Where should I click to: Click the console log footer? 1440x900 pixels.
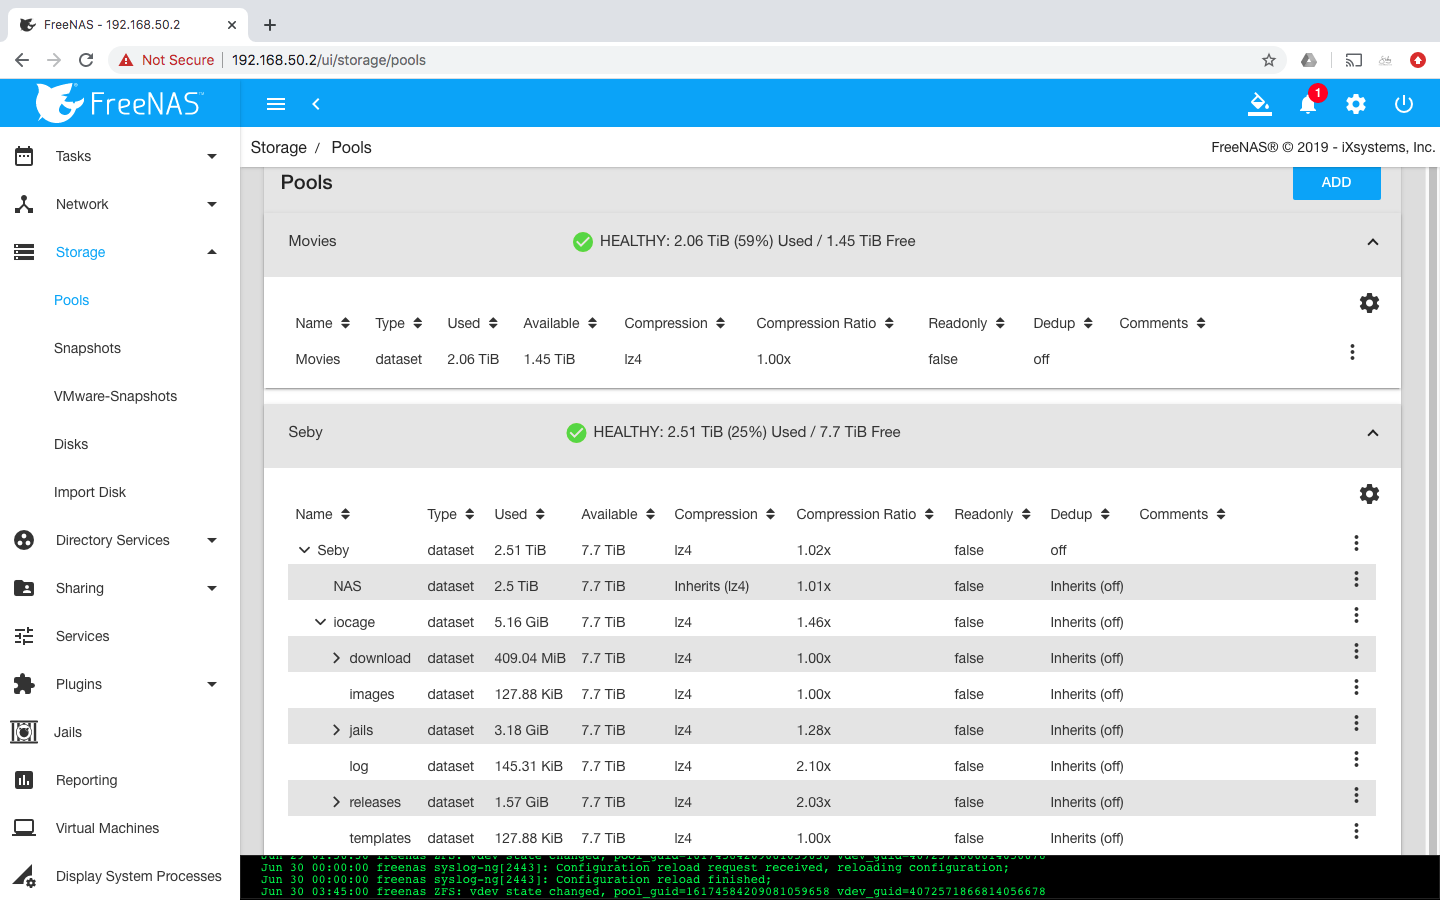pyautogui.click(x=840, y=878)
